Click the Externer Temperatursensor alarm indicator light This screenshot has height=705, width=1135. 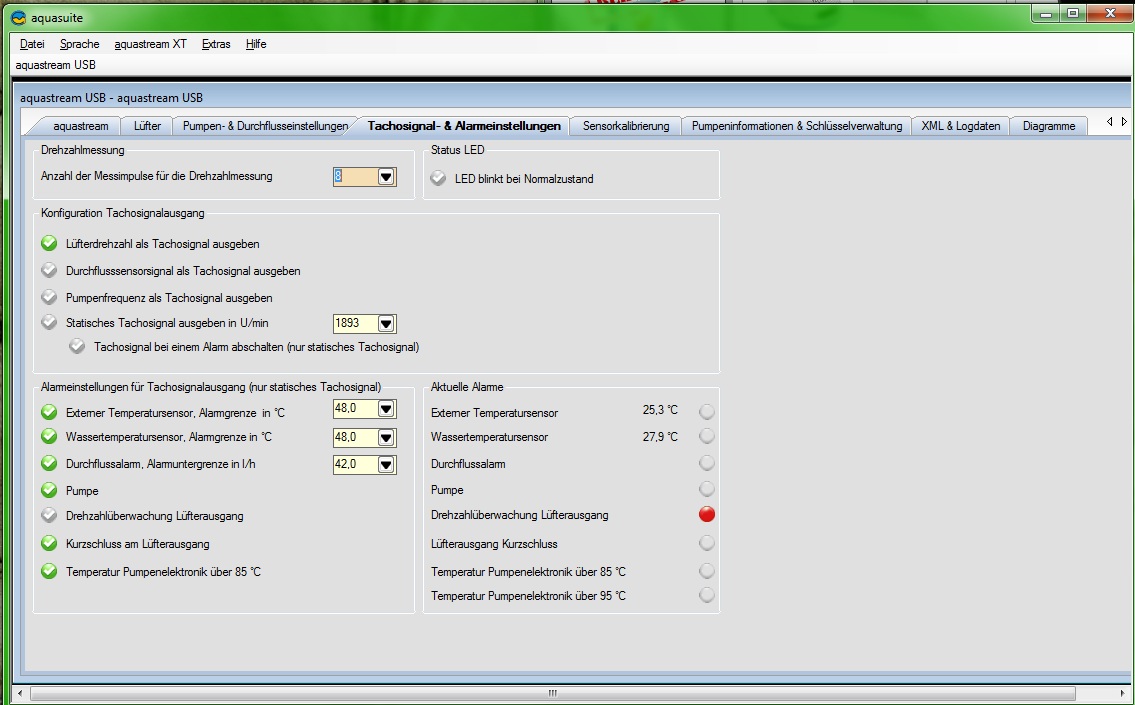(706, 412)
